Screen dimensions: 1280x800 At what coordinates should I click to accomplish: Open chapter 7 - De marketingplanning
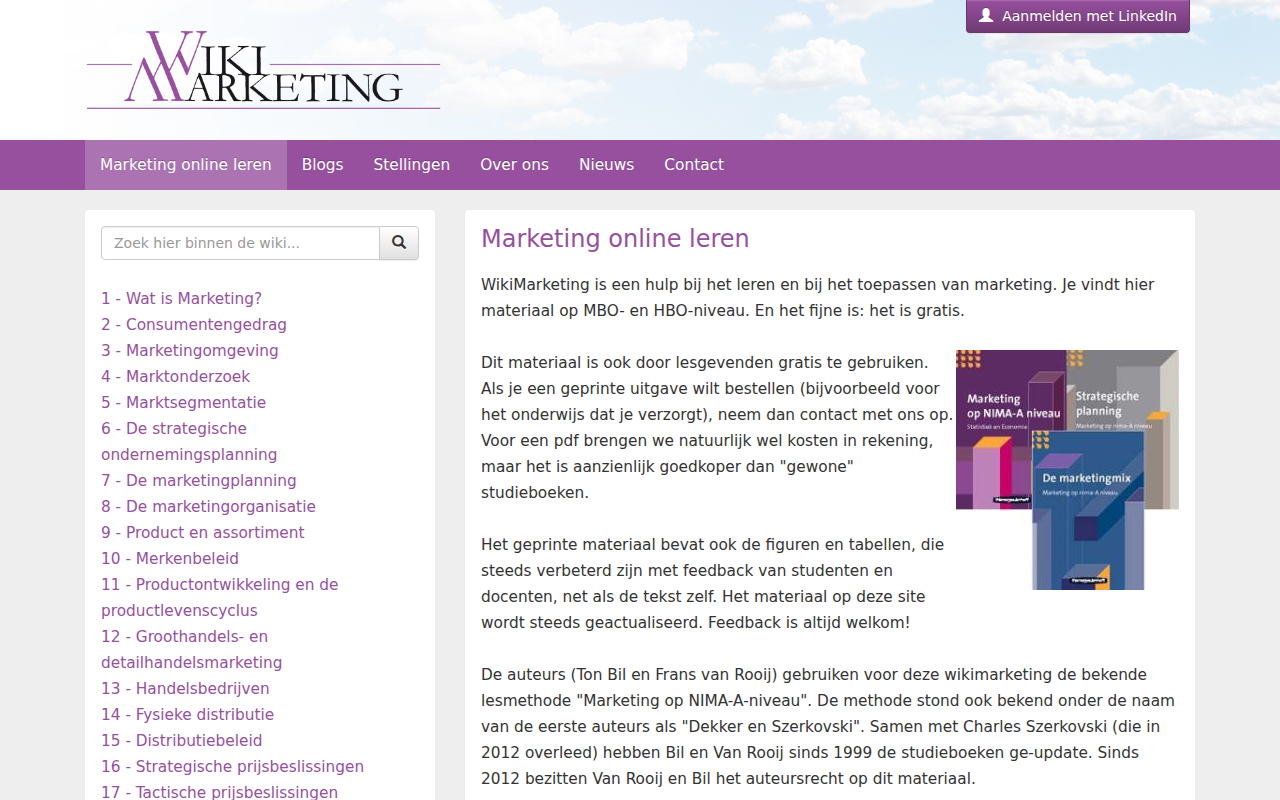[x=199, y=480]
